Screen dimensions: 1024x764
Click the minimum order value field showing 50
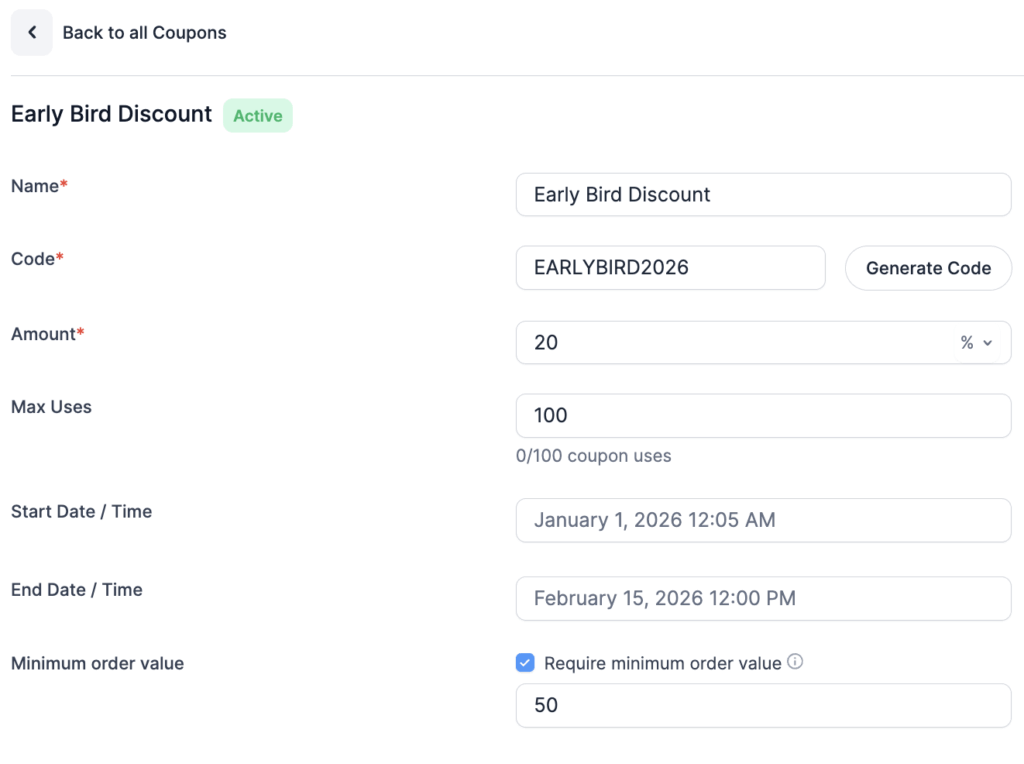click(x=763, y=705)
